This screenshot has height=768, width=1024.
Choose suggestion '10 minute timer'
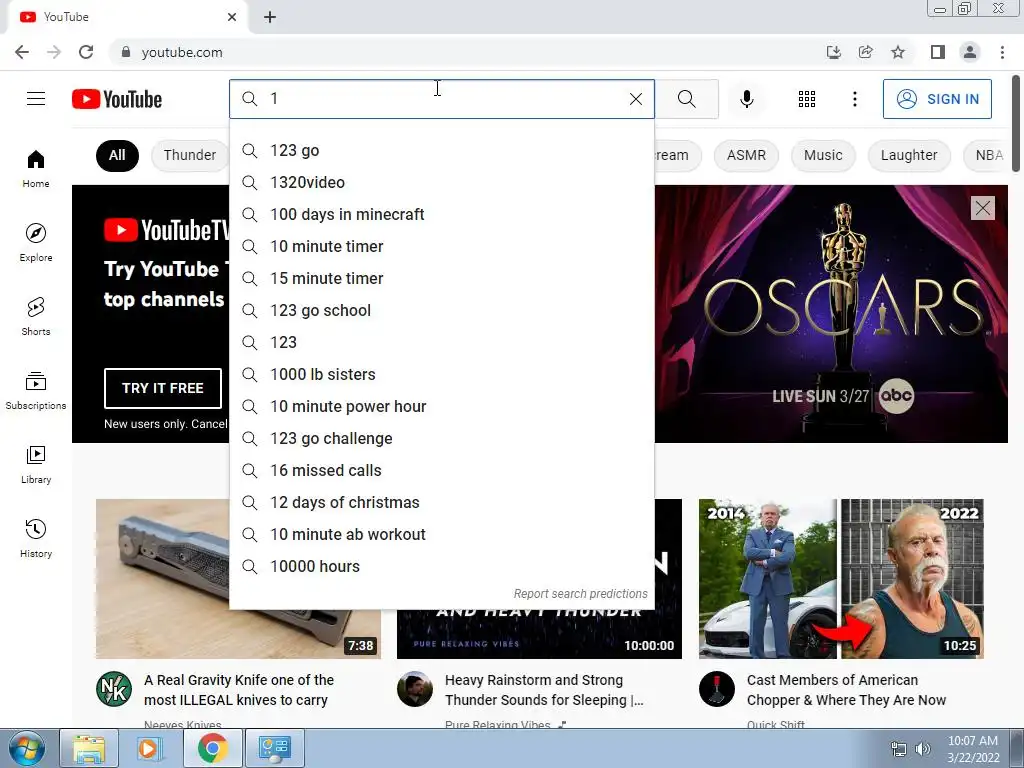pos(441,247)
